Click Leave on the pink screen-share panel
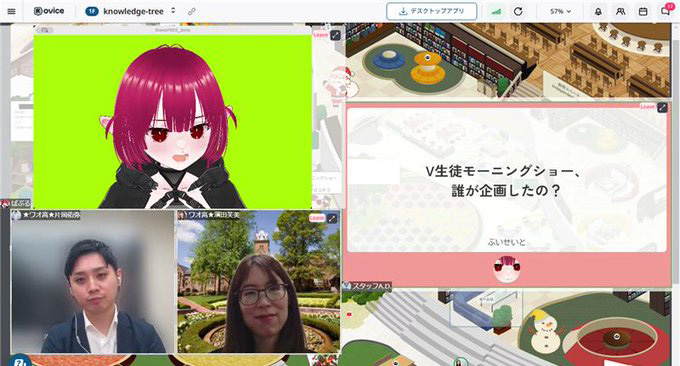 [647, 107]
